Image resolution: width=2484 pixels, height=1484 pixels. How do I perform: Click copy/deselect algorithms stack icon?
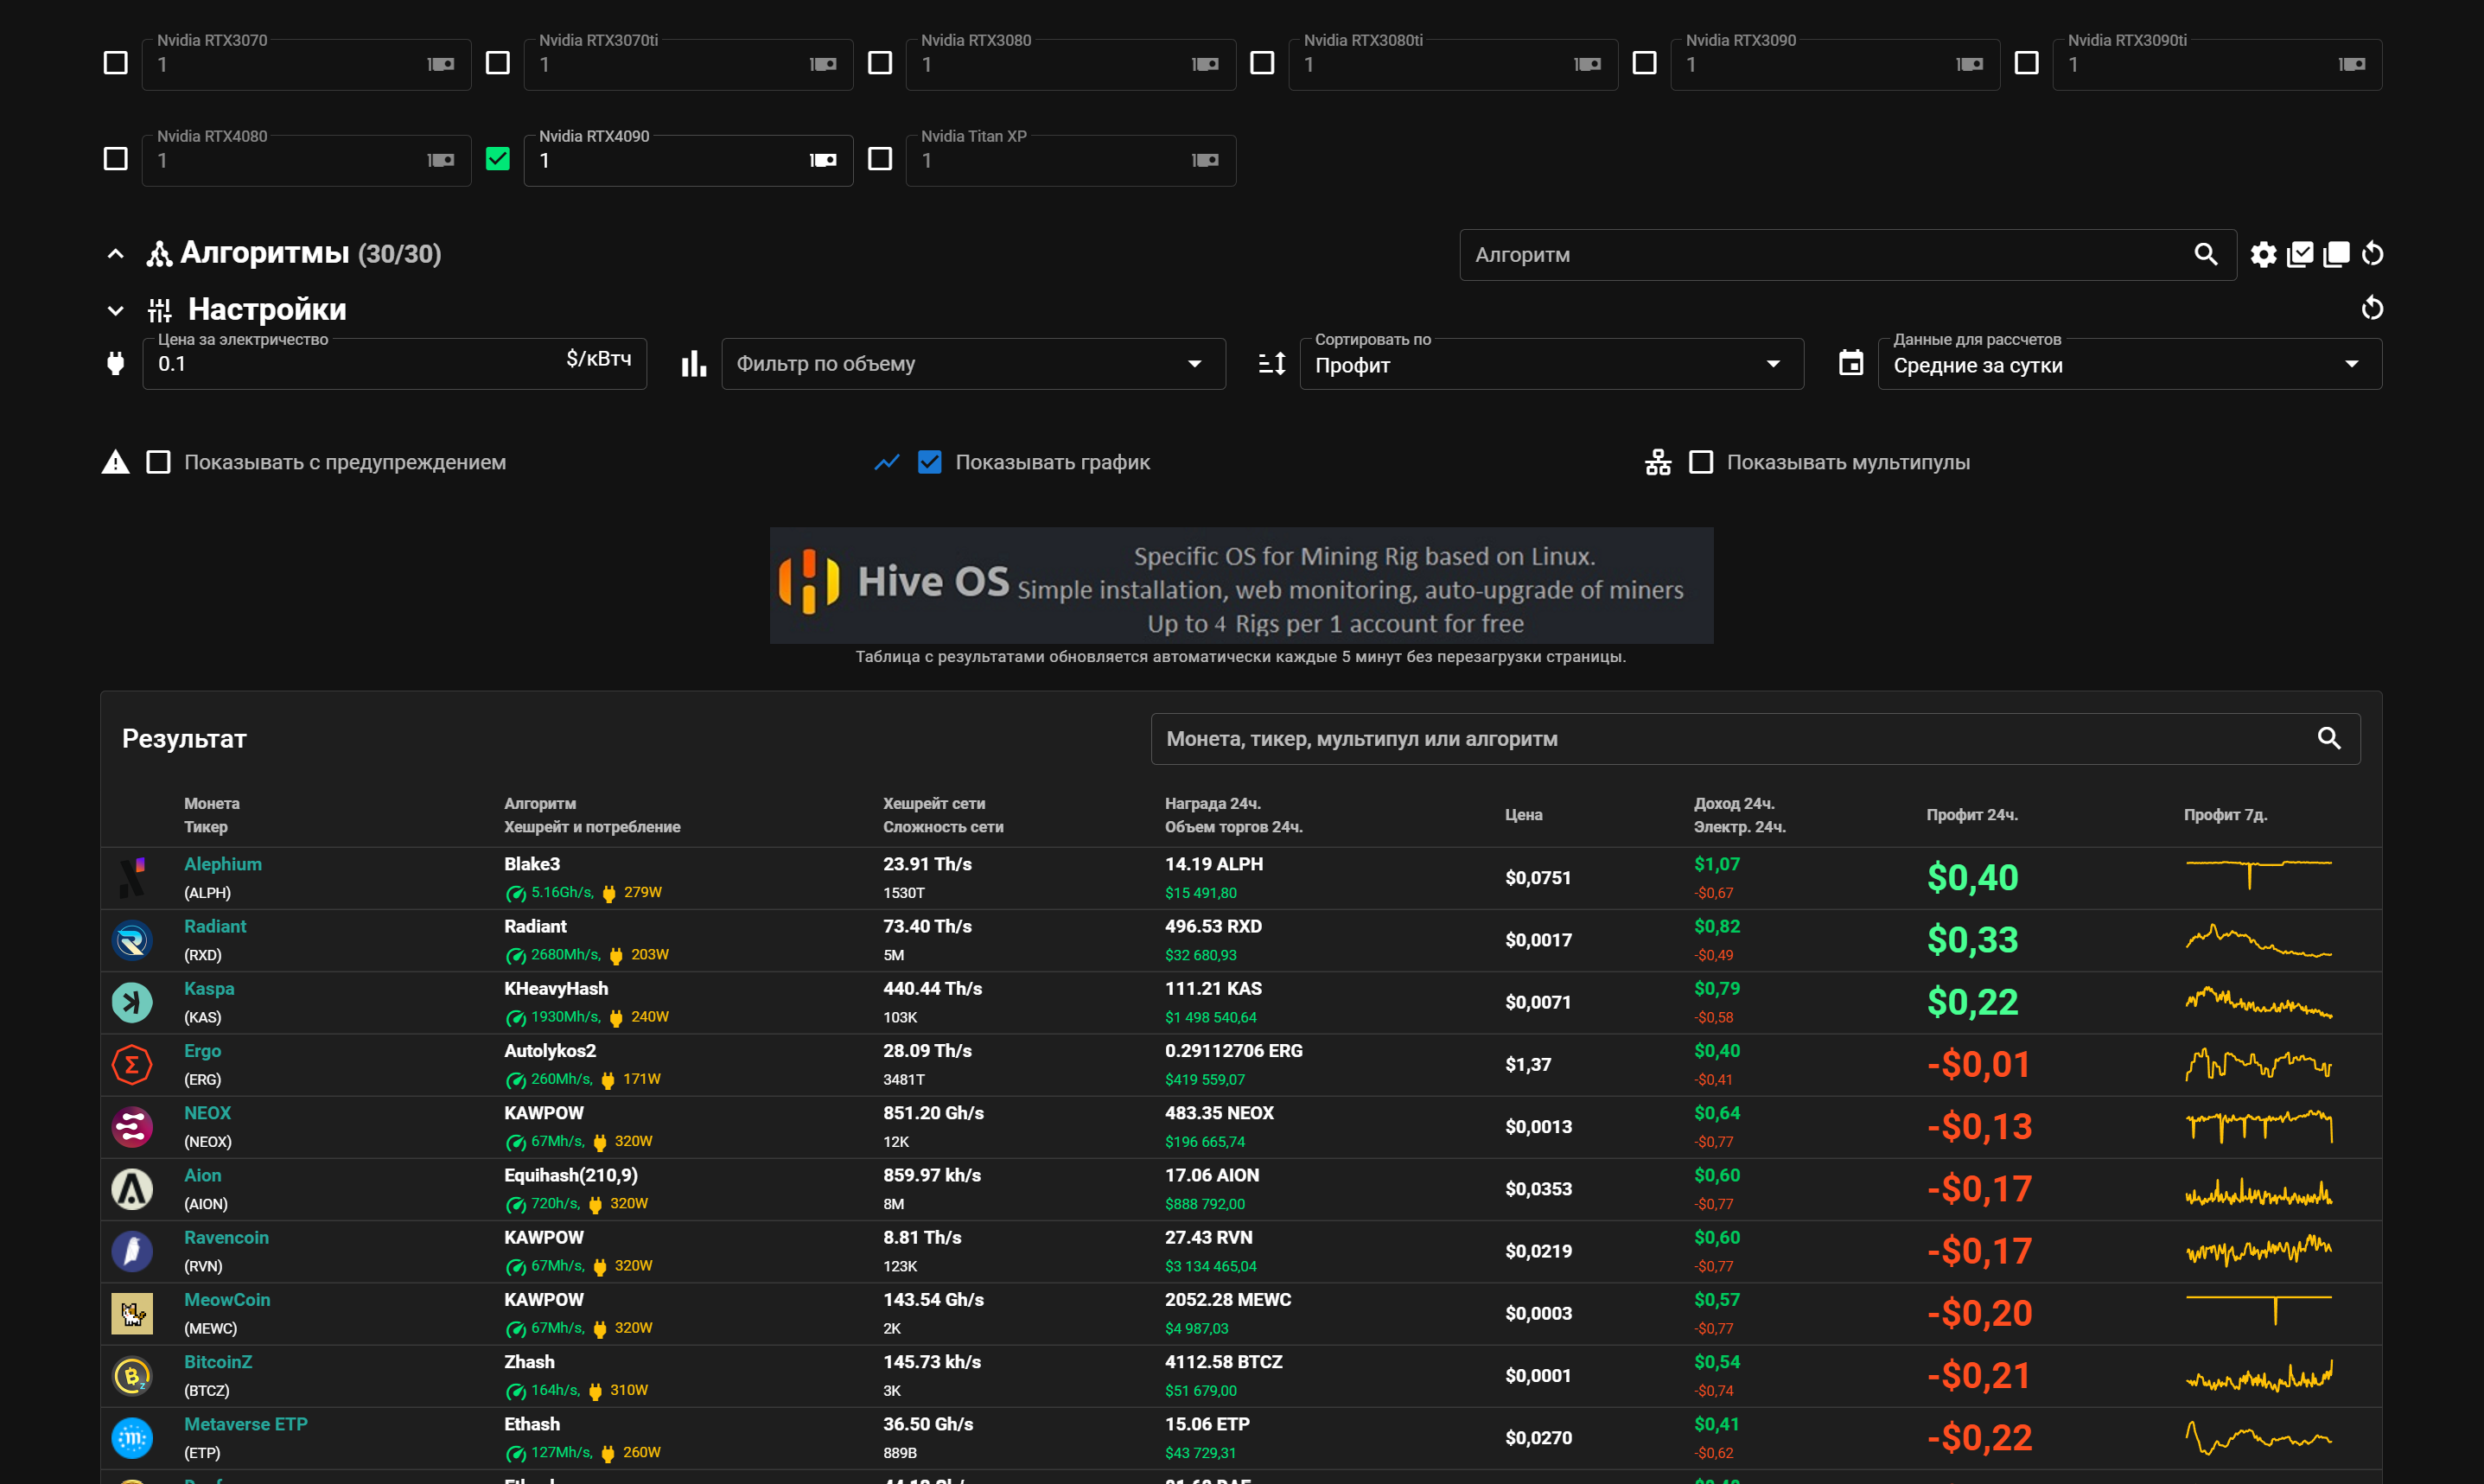coord(2336,254)
